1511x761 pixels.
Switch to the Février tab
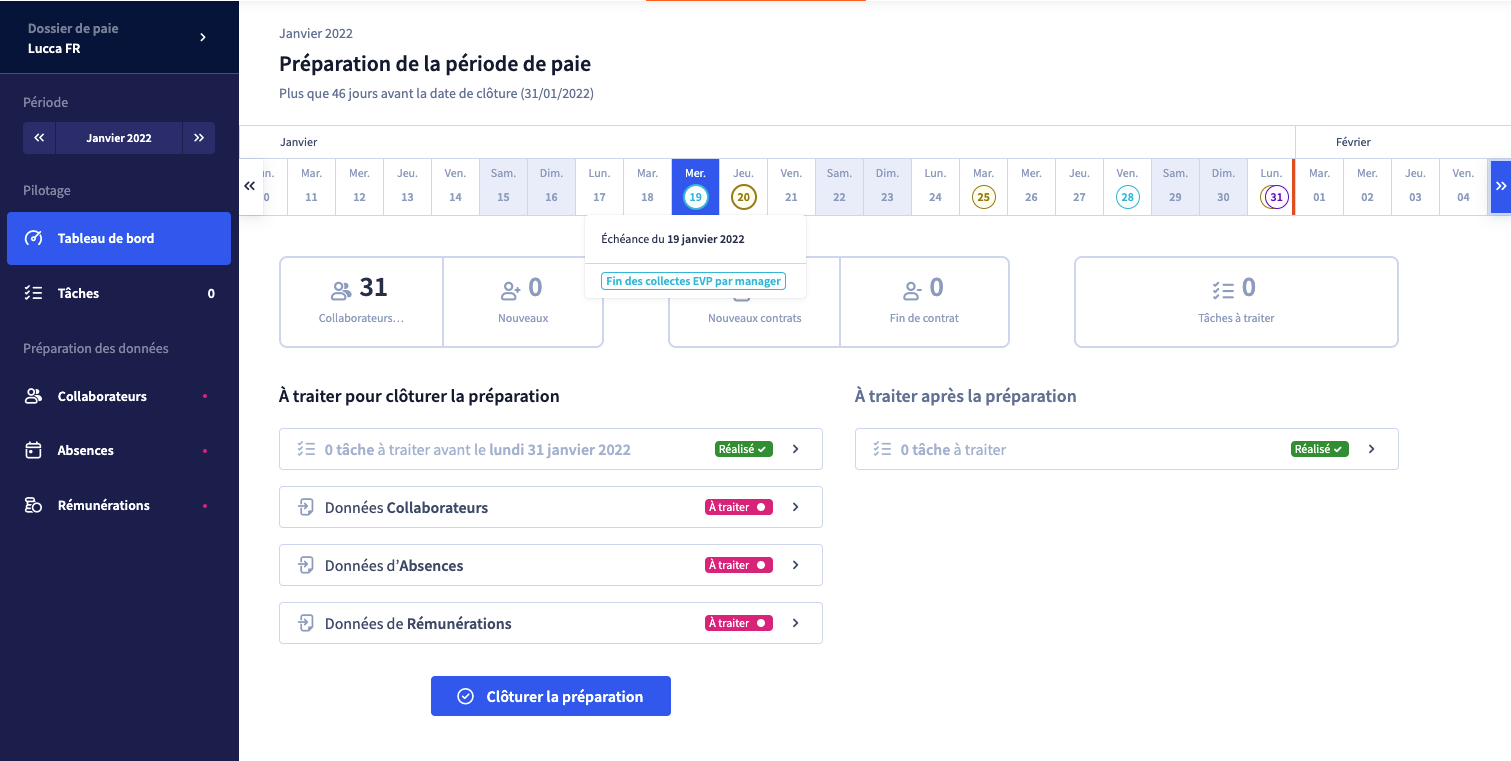[x=1353, y=141]
